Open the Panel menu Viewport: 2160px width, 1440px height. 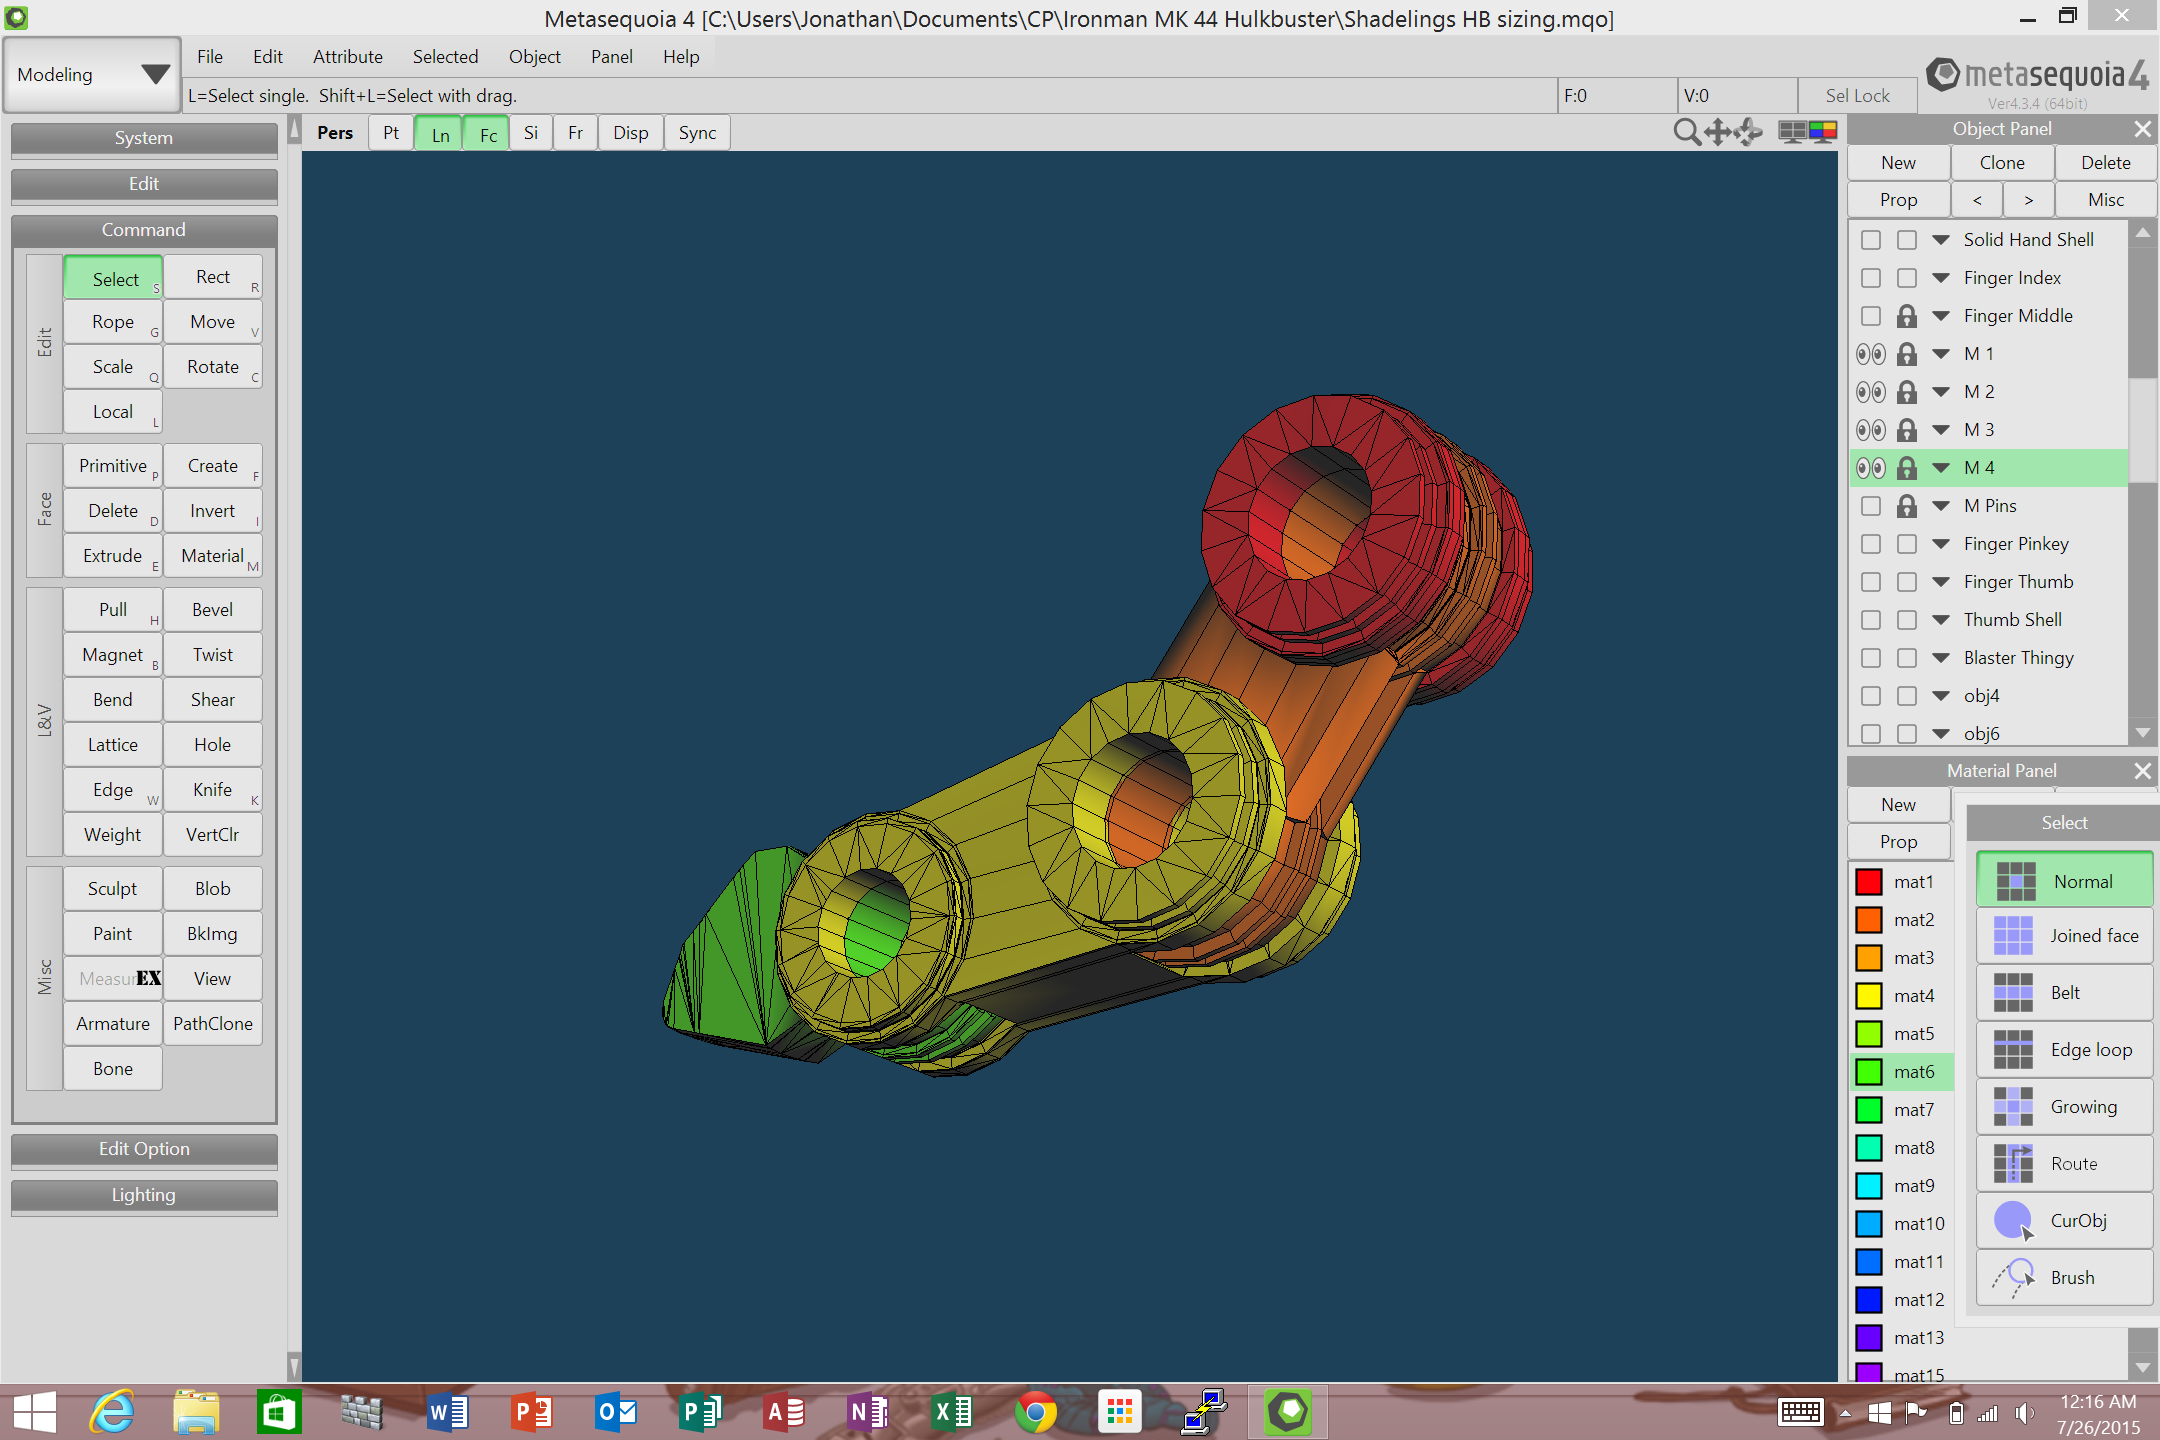click(x=612, y=57)
